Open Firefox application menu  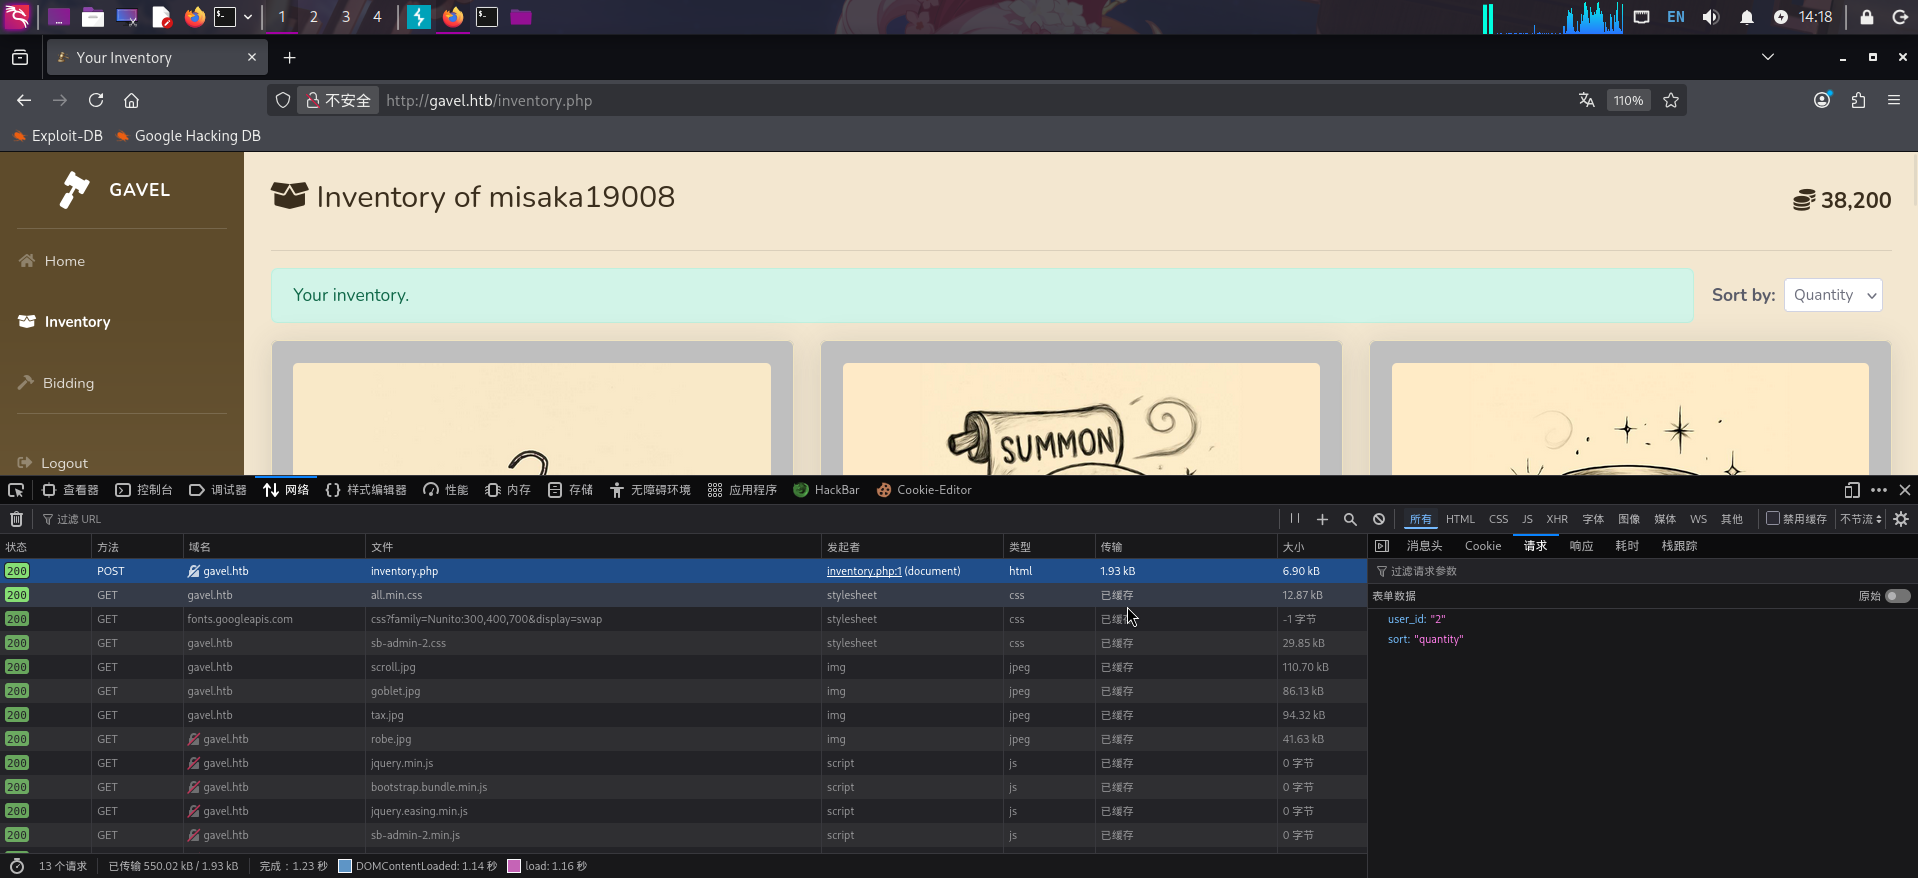coord(1894,100)
